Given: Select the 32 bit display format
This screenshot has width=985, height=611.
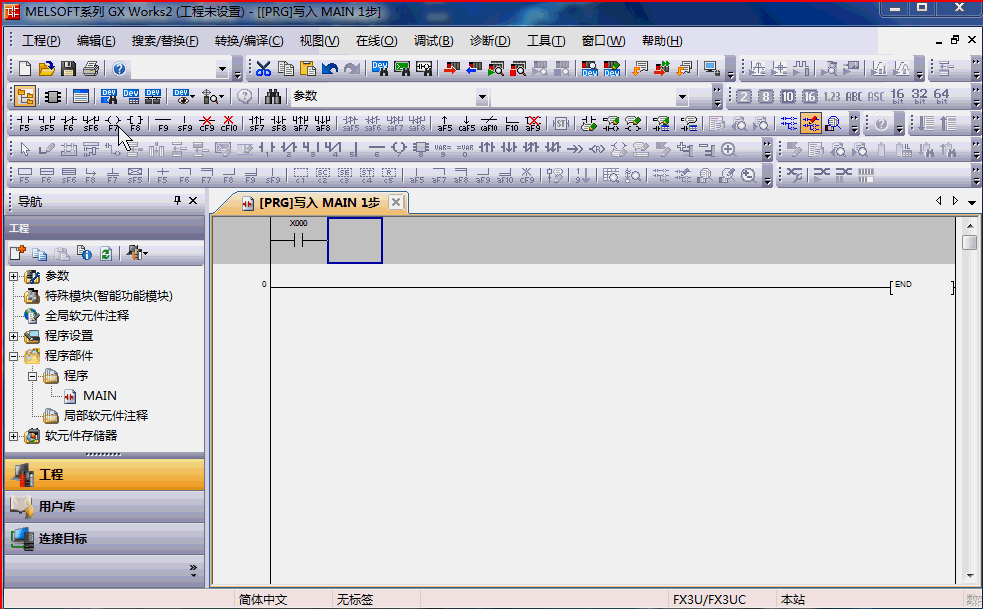Looking at the screenshot, I should point(920,96).
